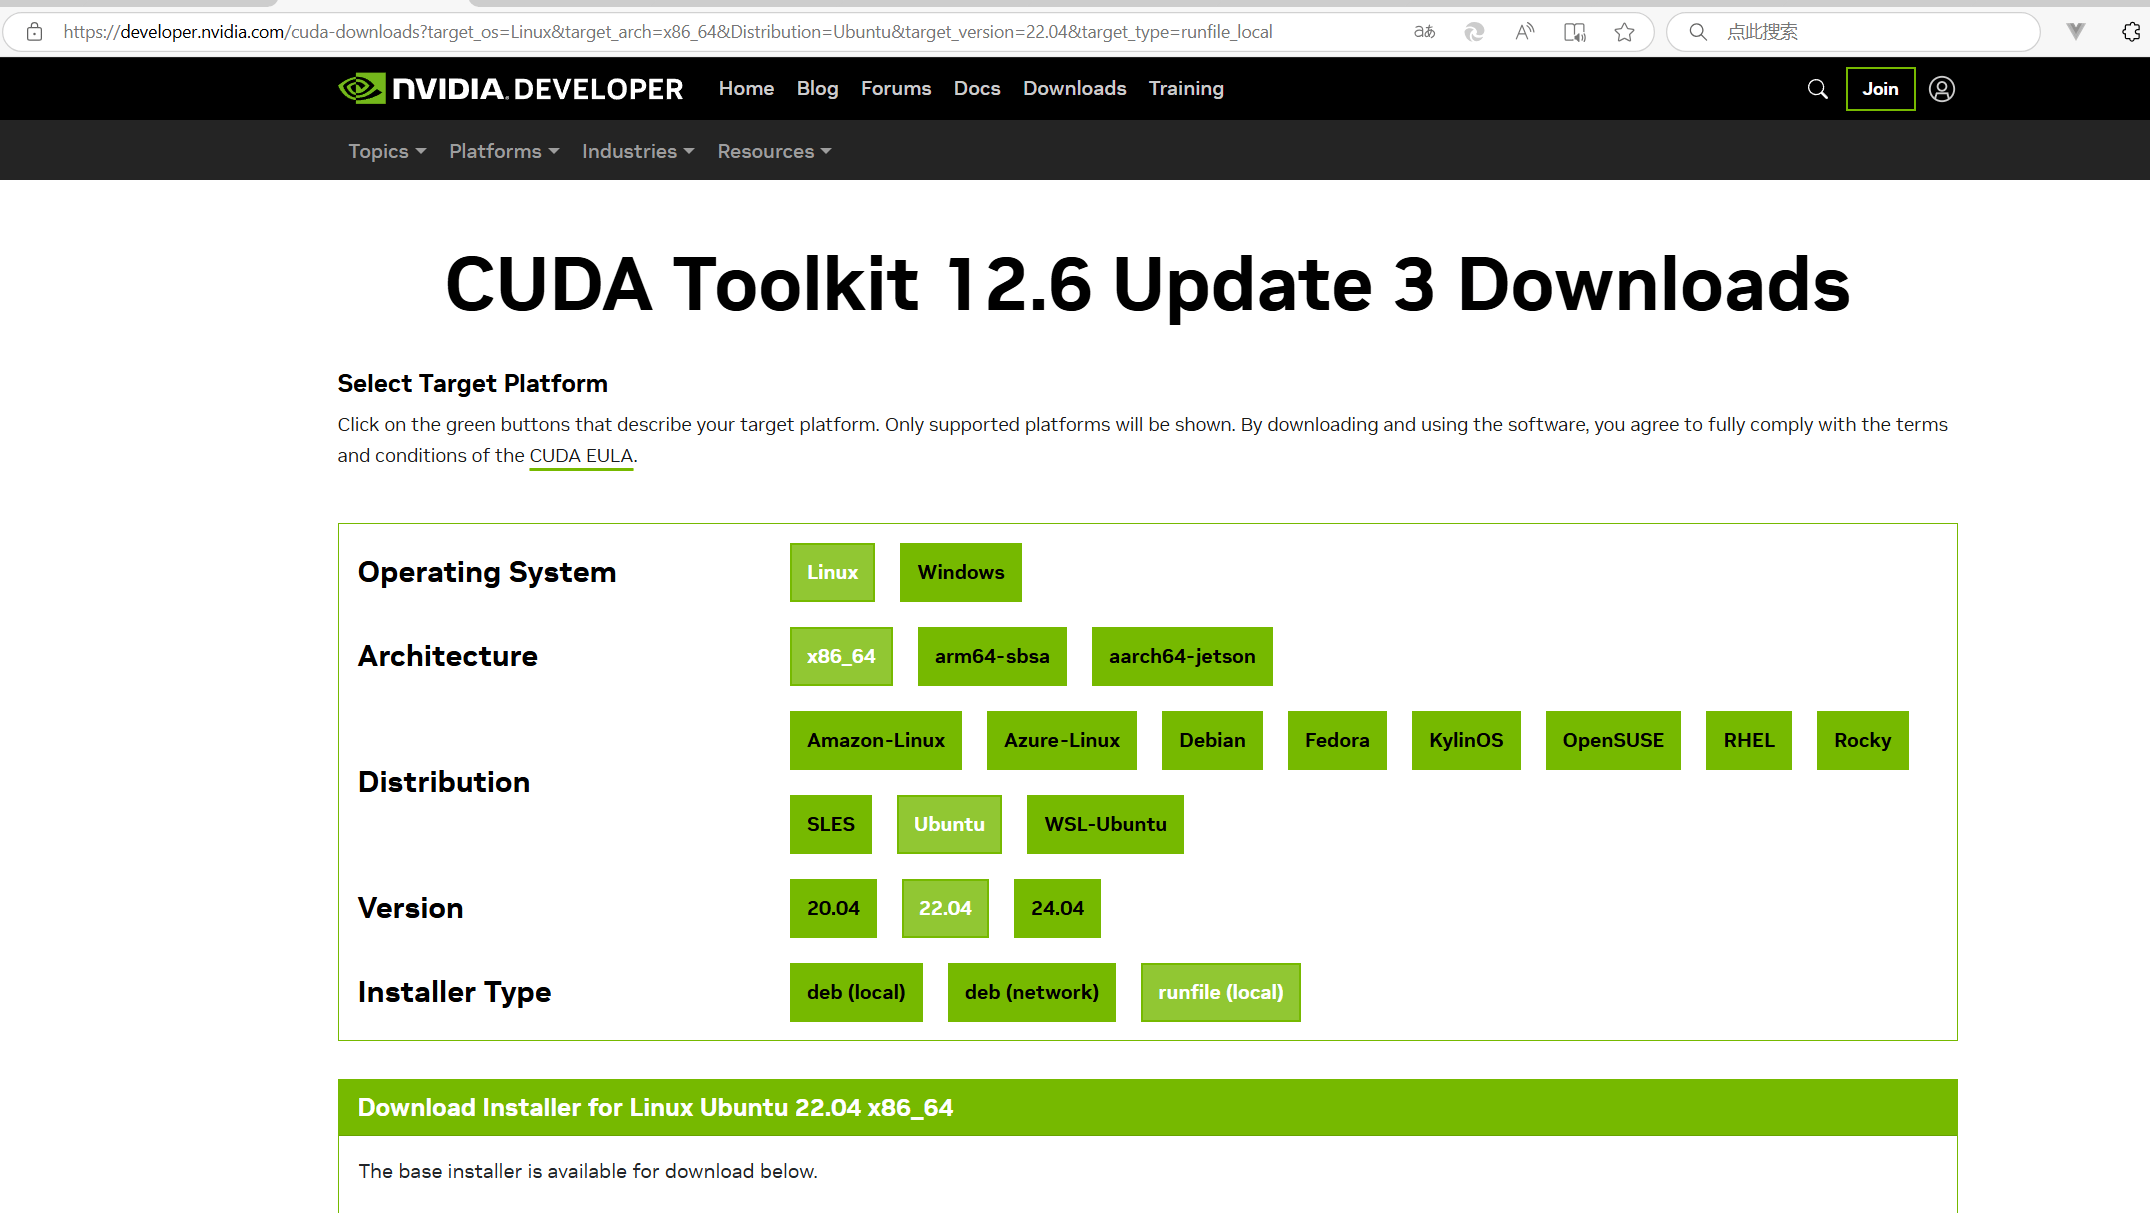Open the Docs nav item

(977, 89)
